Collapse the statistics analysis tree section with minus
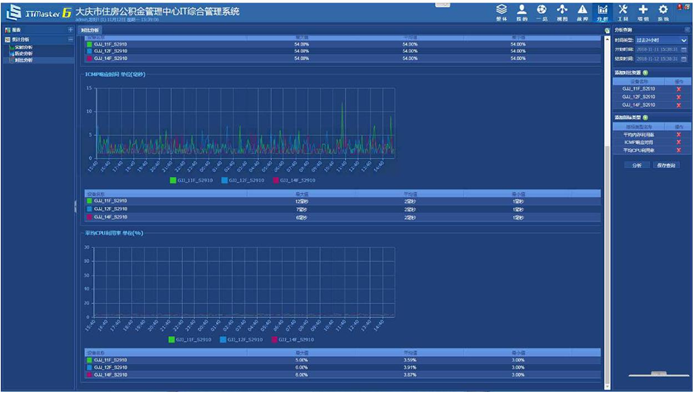This screenshot has width=694, height=394. point(70,39)
